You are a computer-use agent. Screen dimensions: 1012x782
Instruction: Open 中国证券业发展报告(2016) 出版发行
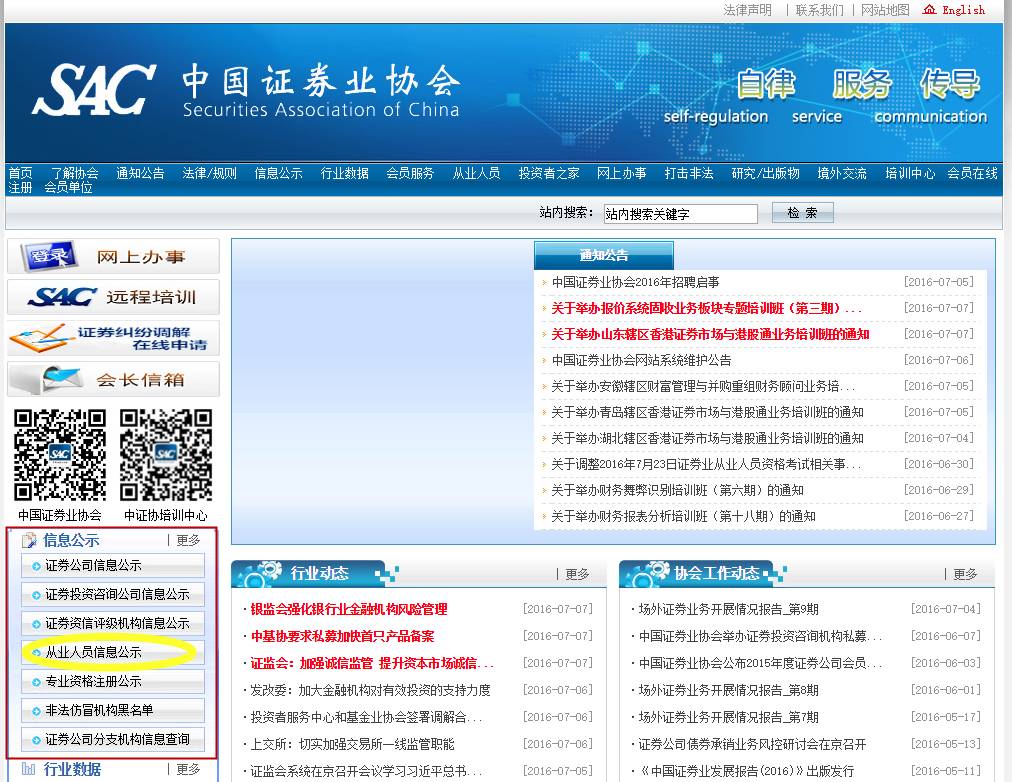pos(746,771)
